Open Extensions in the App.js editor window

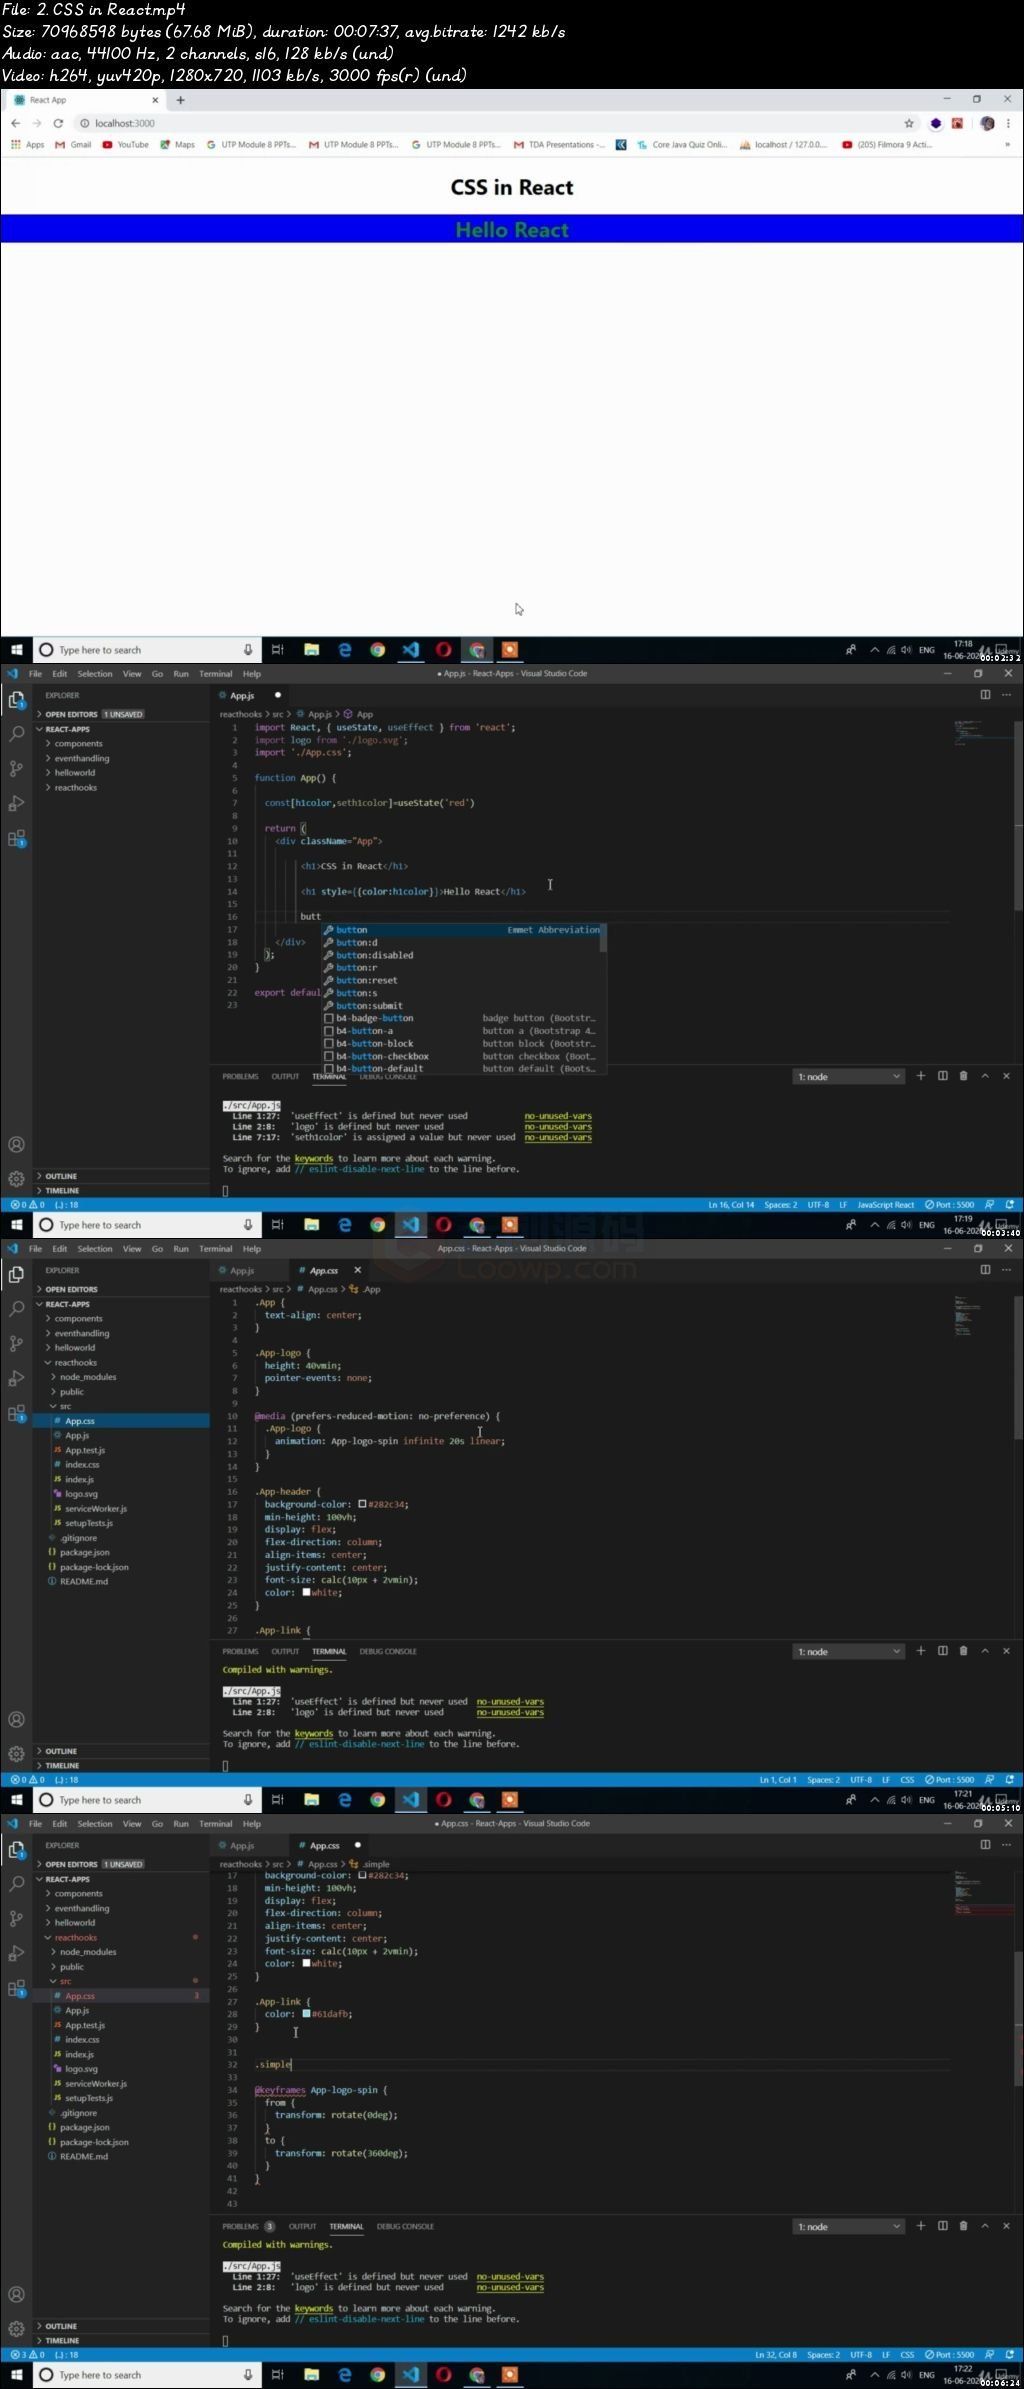click(x=16, y=838)
